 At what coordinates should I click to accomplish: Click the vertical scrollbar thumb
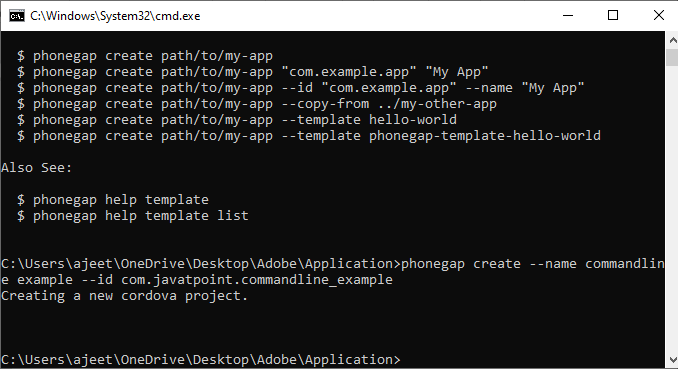pos(672,58)
